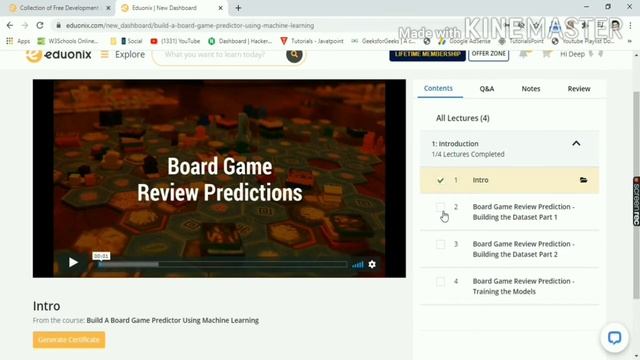This screenshot has height=360, width=640.
Task: Switch to the Q&A tab
Action: (487, 89)
